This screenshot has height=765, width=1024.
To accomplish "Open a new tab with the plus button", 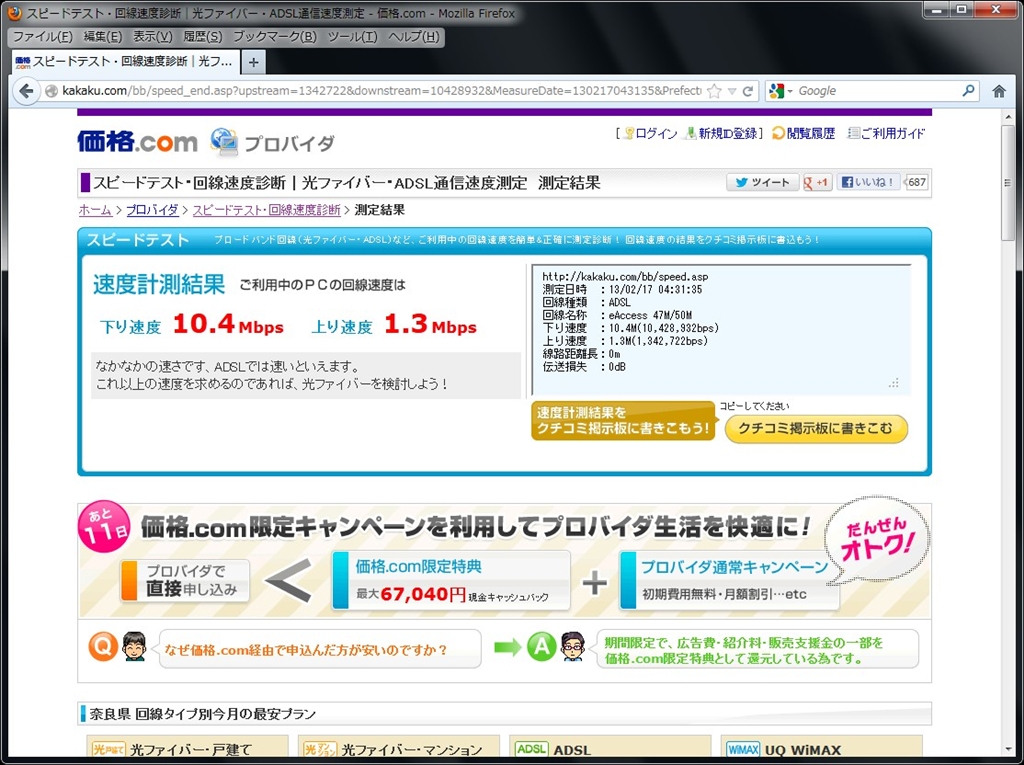I will tap(253, 63).
